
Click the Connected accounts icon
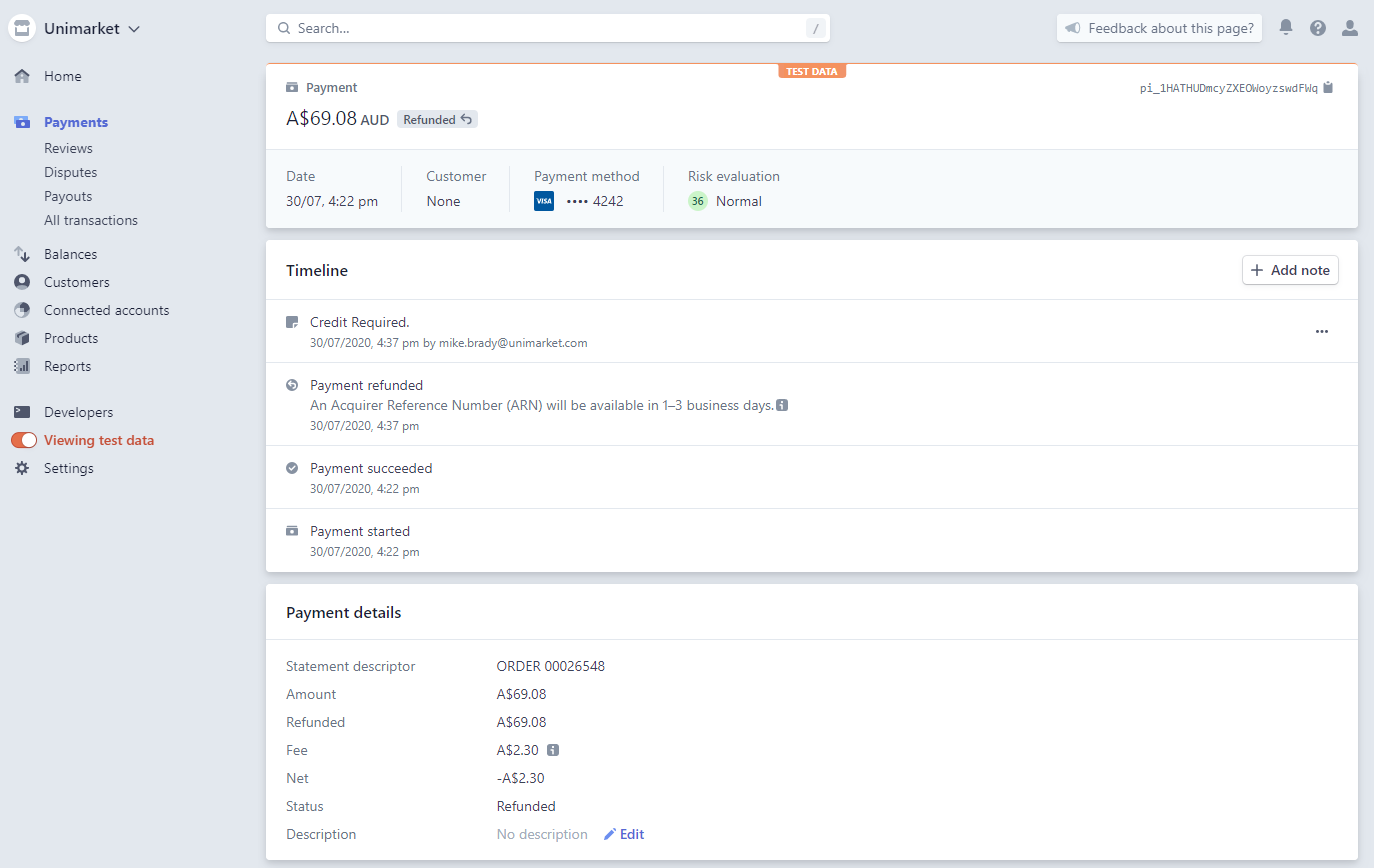click(22, 310)
